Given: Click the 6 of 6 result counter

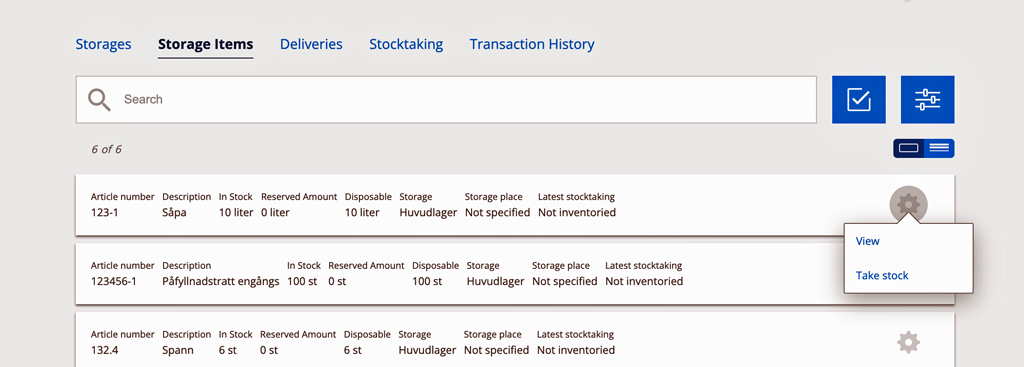Looking at the screenshot, I should point(106,150).
